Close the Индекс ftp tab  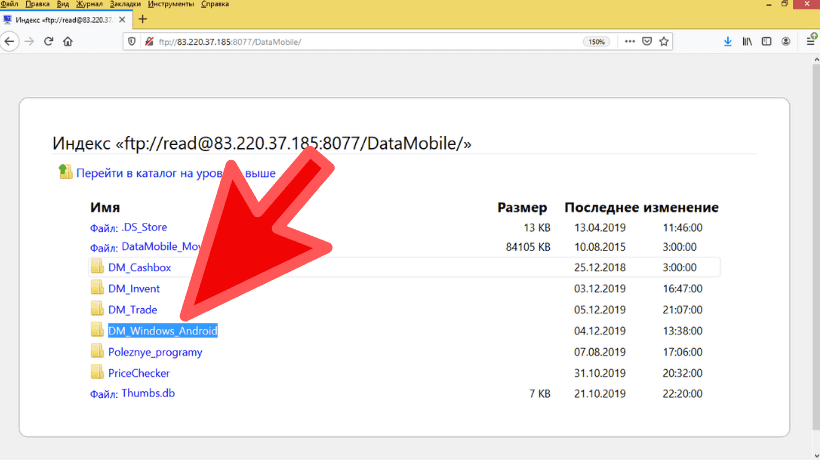122,19
